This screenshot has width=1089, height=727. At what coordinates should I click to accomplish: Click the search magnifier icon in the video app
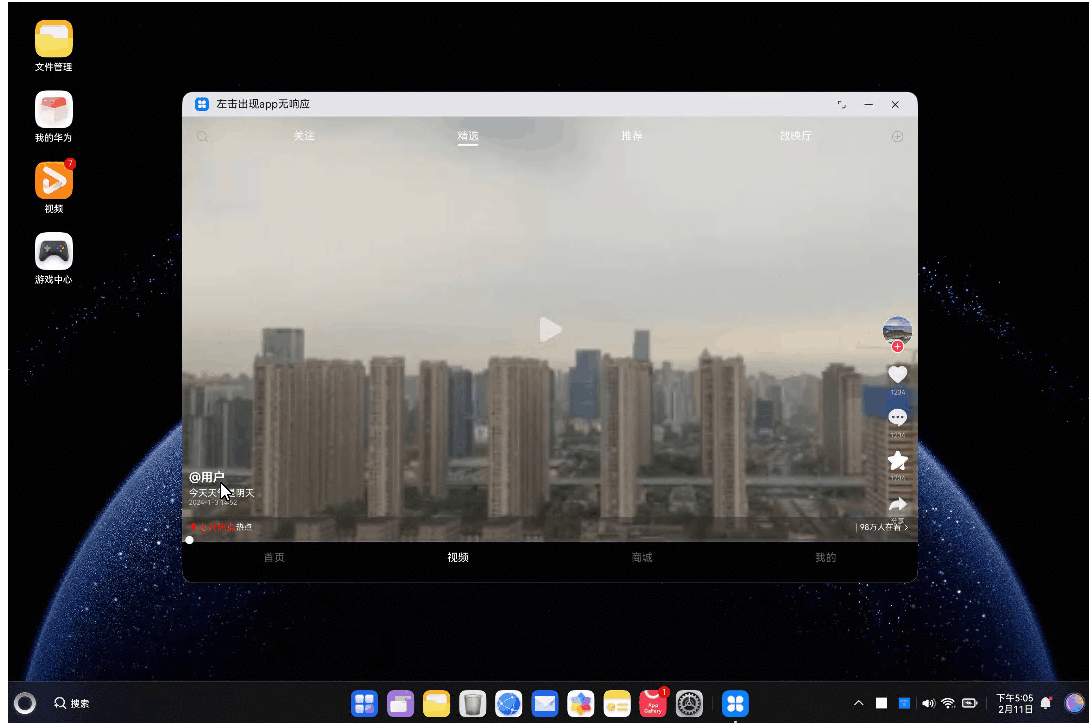point(202,136)
